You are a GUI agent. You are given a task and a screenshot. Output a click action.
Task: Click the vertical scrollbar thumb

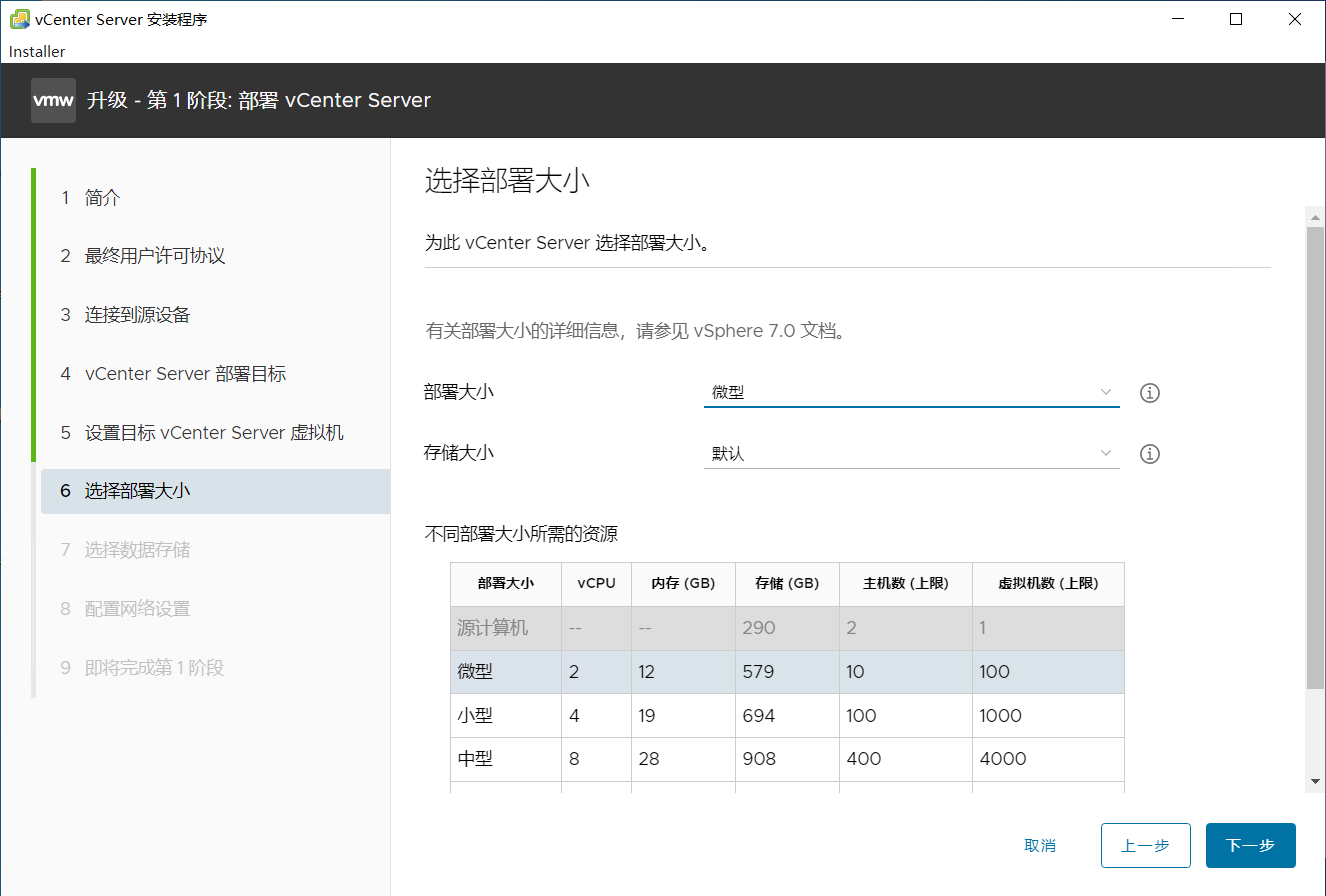tap(1316, 457)
